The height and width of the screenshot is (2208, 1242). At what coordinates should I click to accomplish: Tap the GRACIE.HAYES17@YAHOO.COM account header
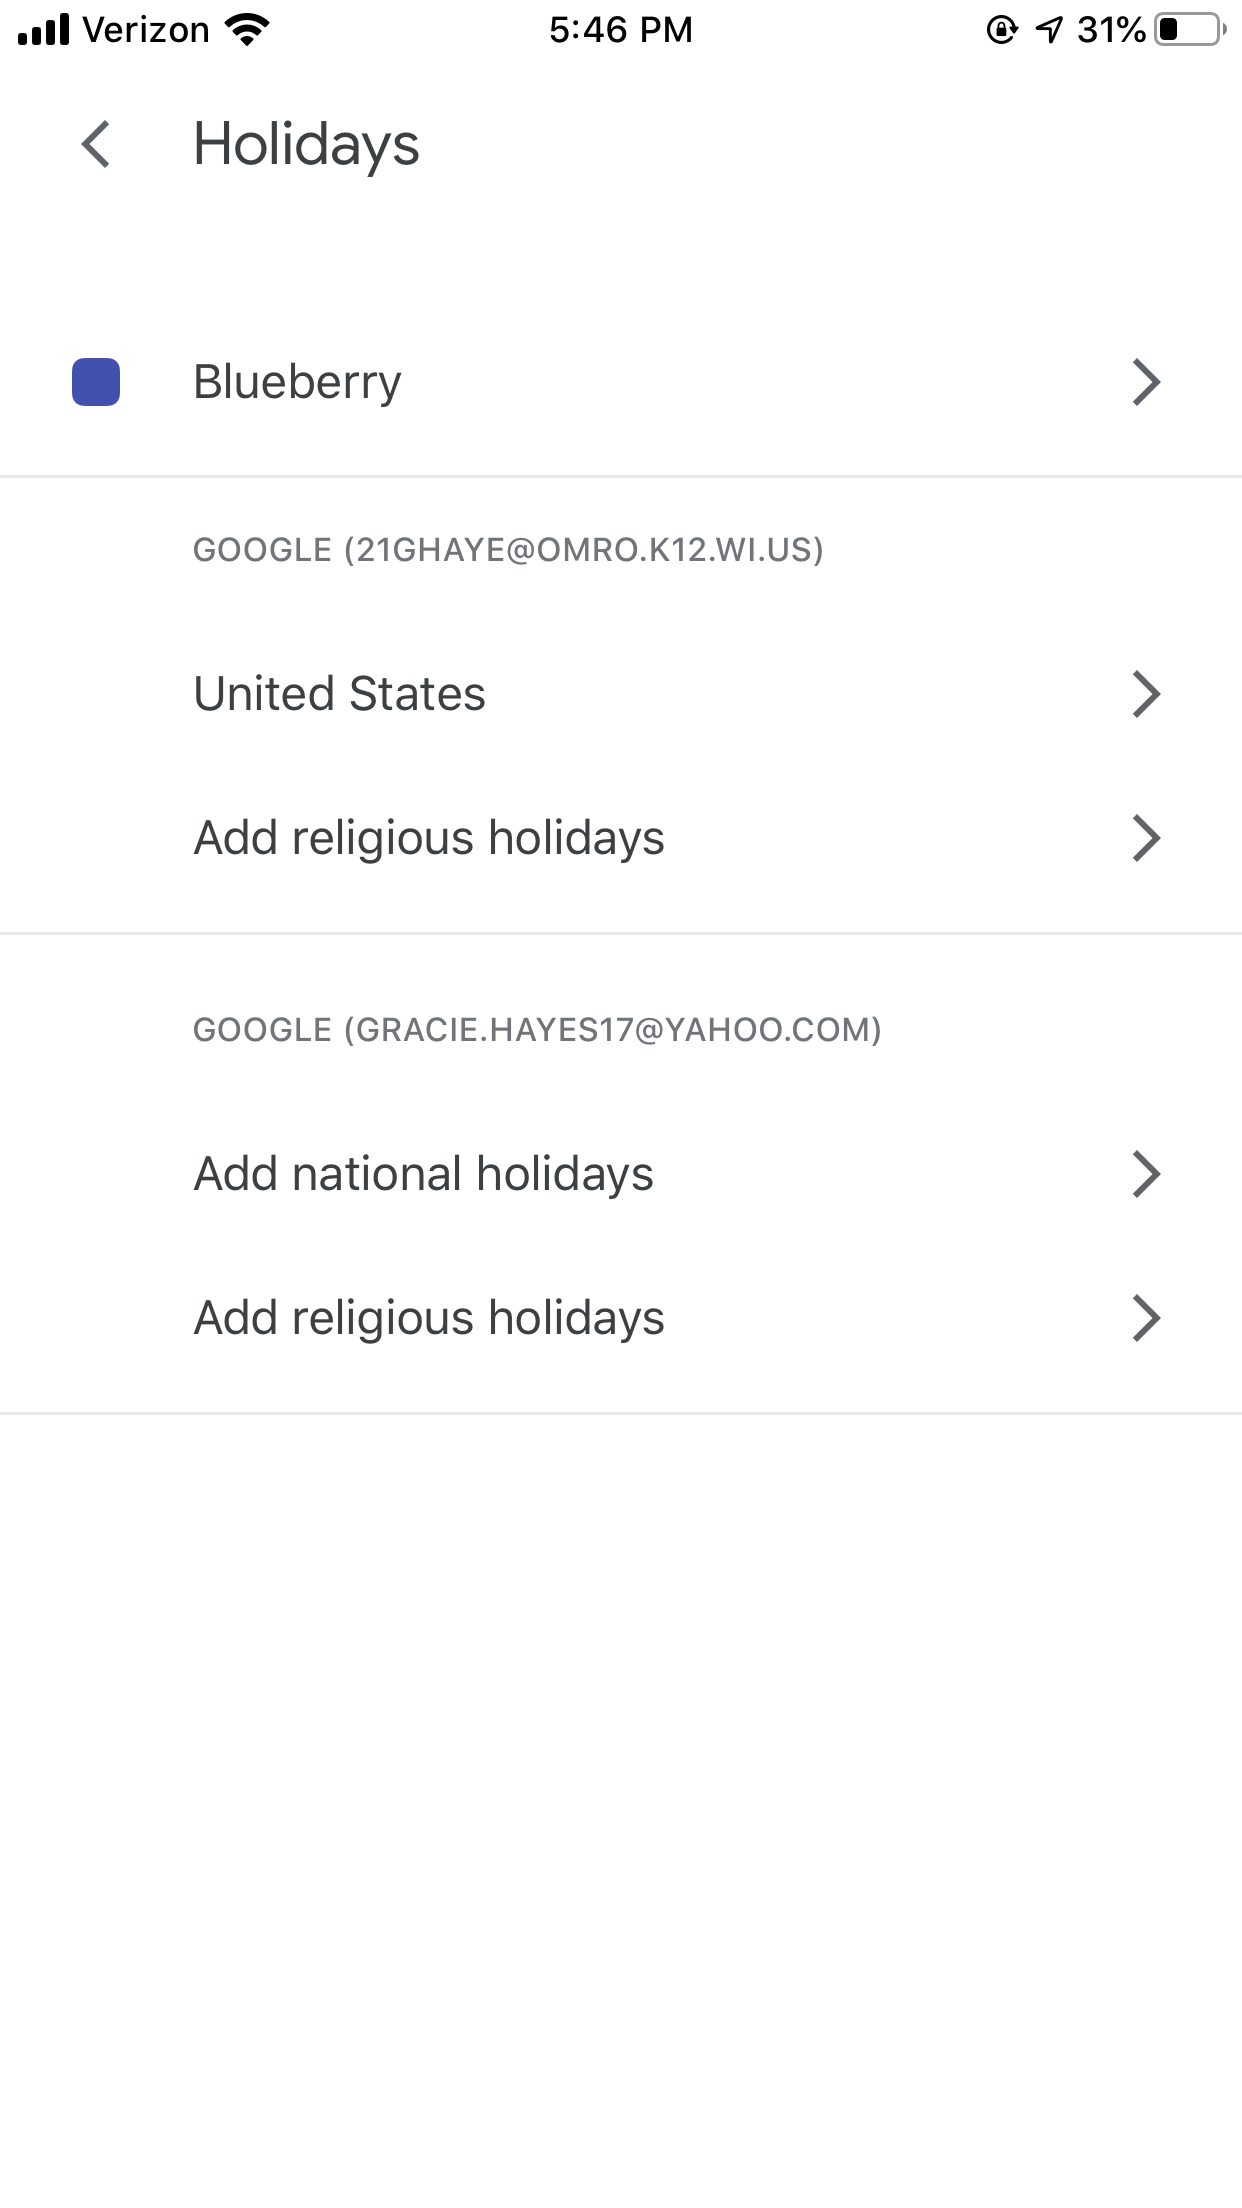pyautogui.click(x=537, y=1030)
